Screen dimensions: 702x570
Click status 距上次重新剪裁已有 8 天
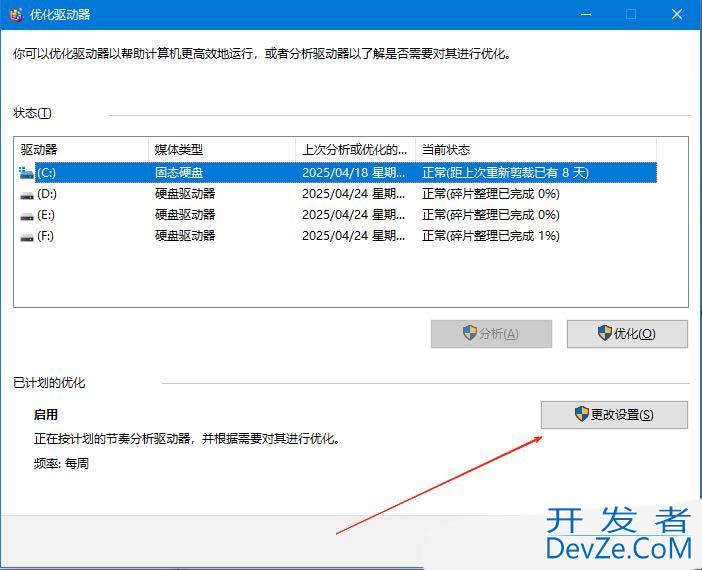[x=505, y=173]
